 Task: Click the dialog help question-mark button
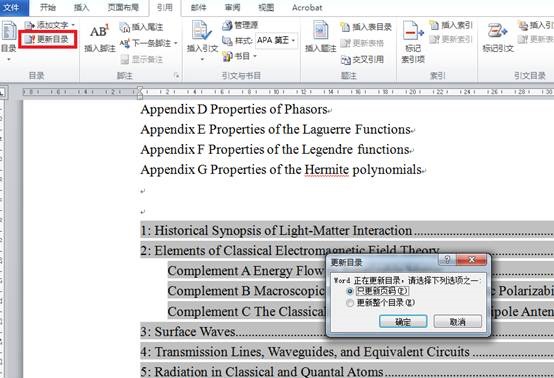tap(447, 260)
